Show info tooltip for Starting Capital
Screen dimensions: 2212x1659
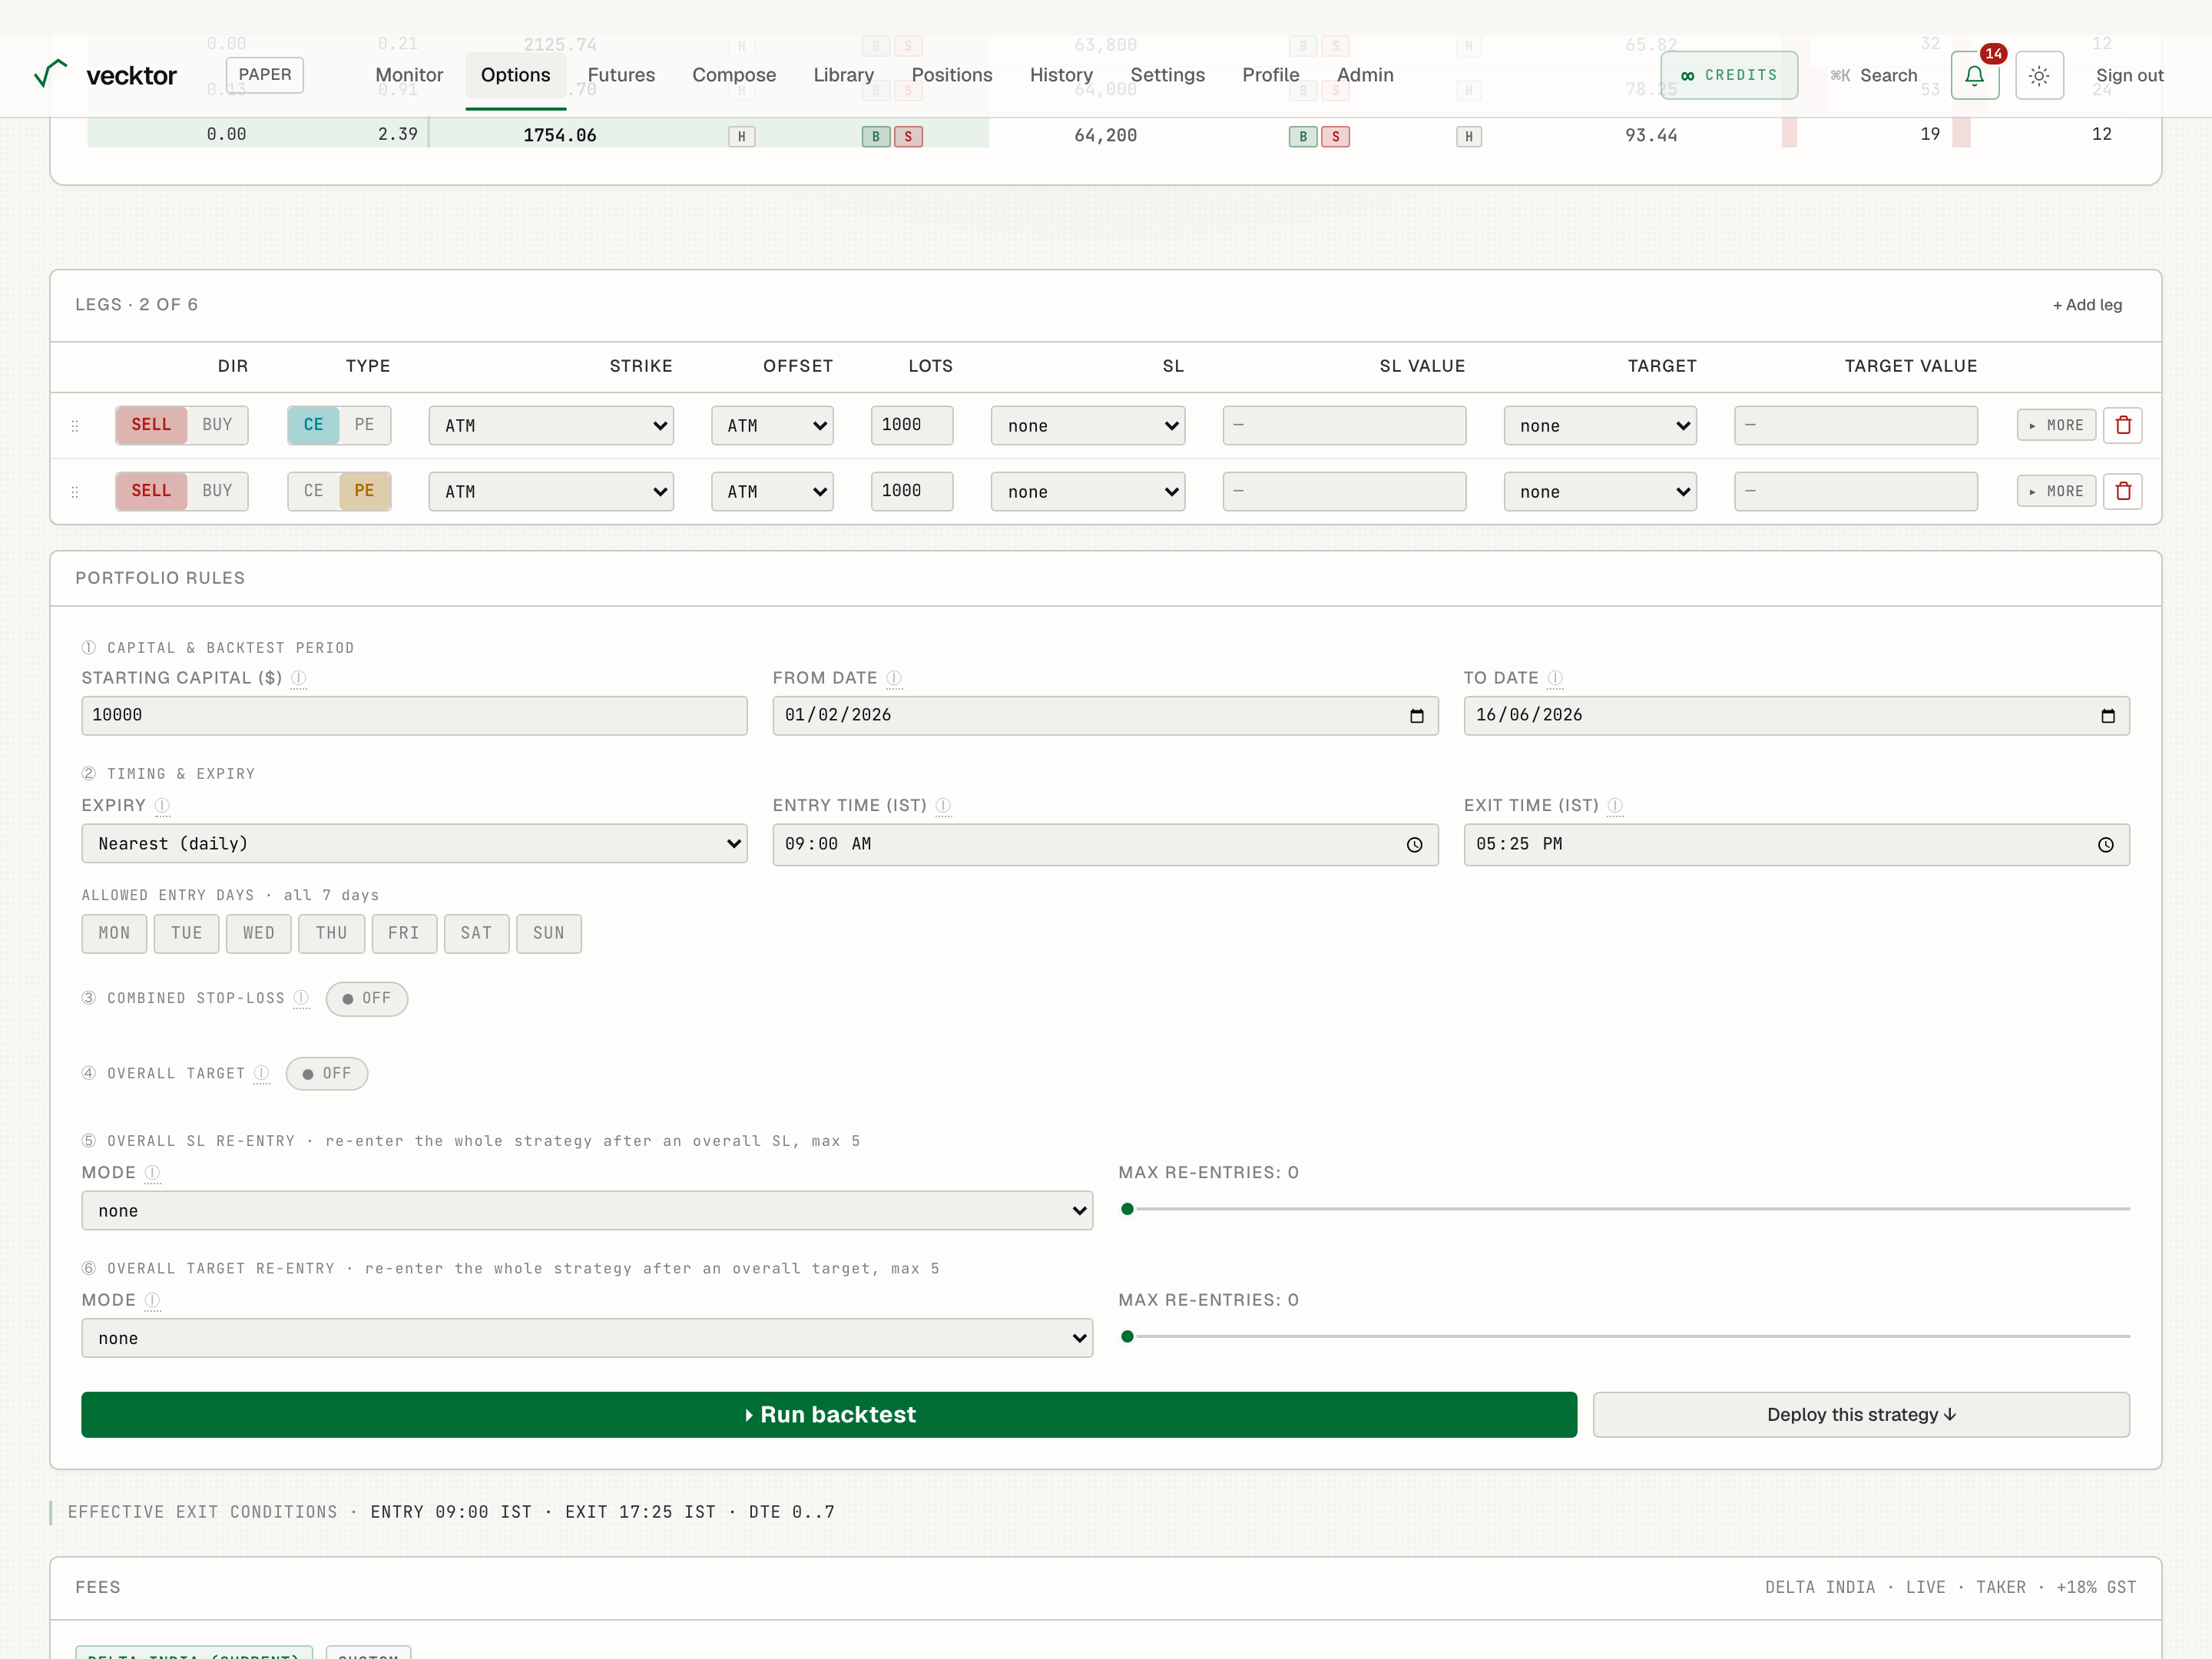[x=298, y=678]
